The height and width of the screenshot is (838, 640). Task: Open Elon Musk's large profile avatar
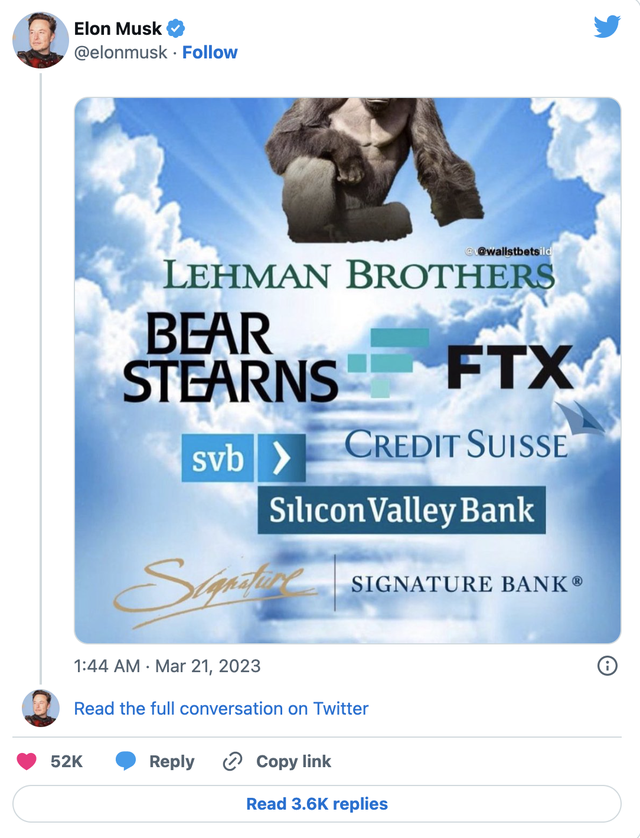40,40
